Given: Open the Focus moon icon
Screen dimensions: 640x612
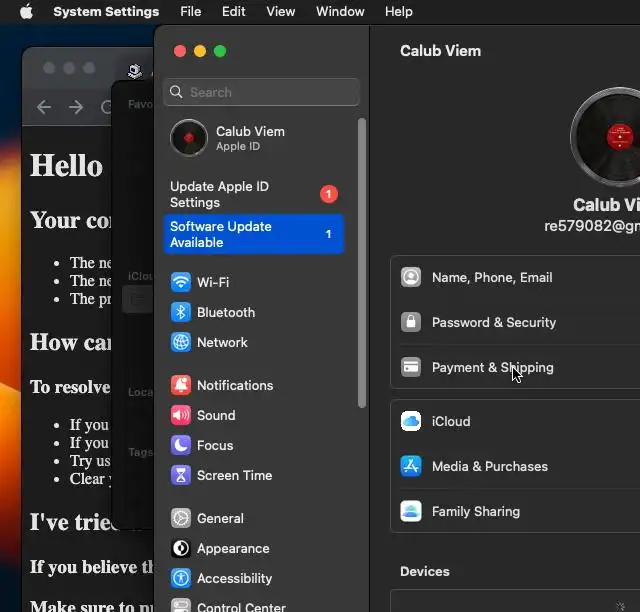Looking at the screenshot, I should [181, 445].
